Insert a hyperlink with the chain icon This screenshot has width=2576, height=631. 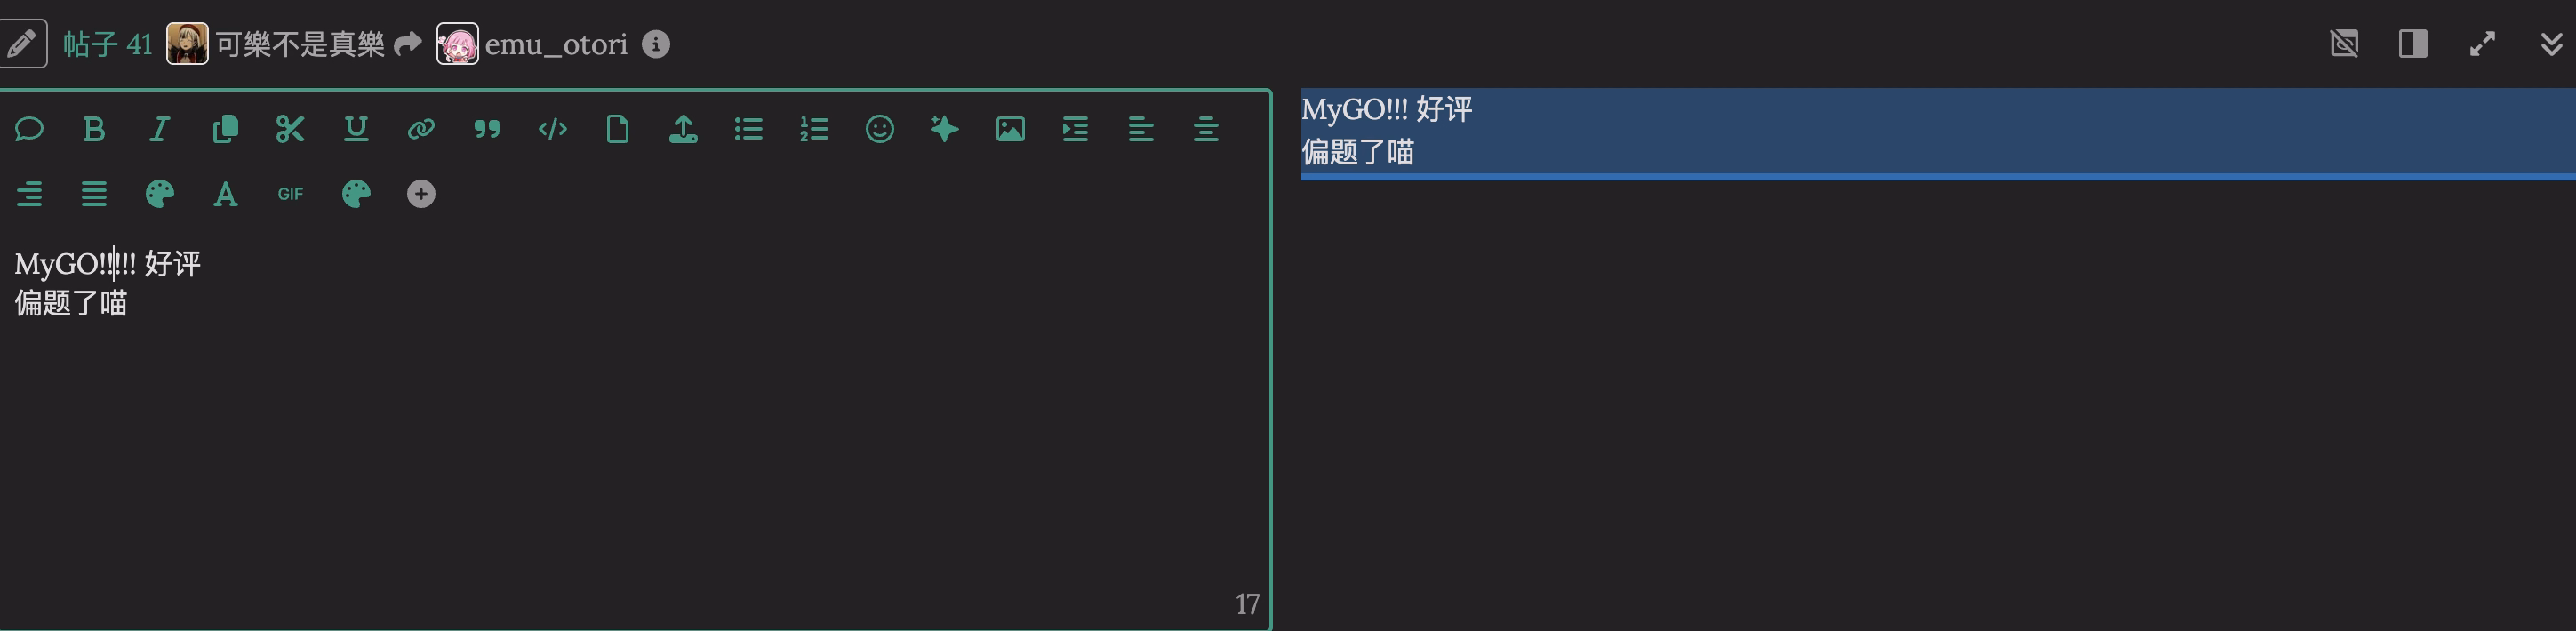421,129
